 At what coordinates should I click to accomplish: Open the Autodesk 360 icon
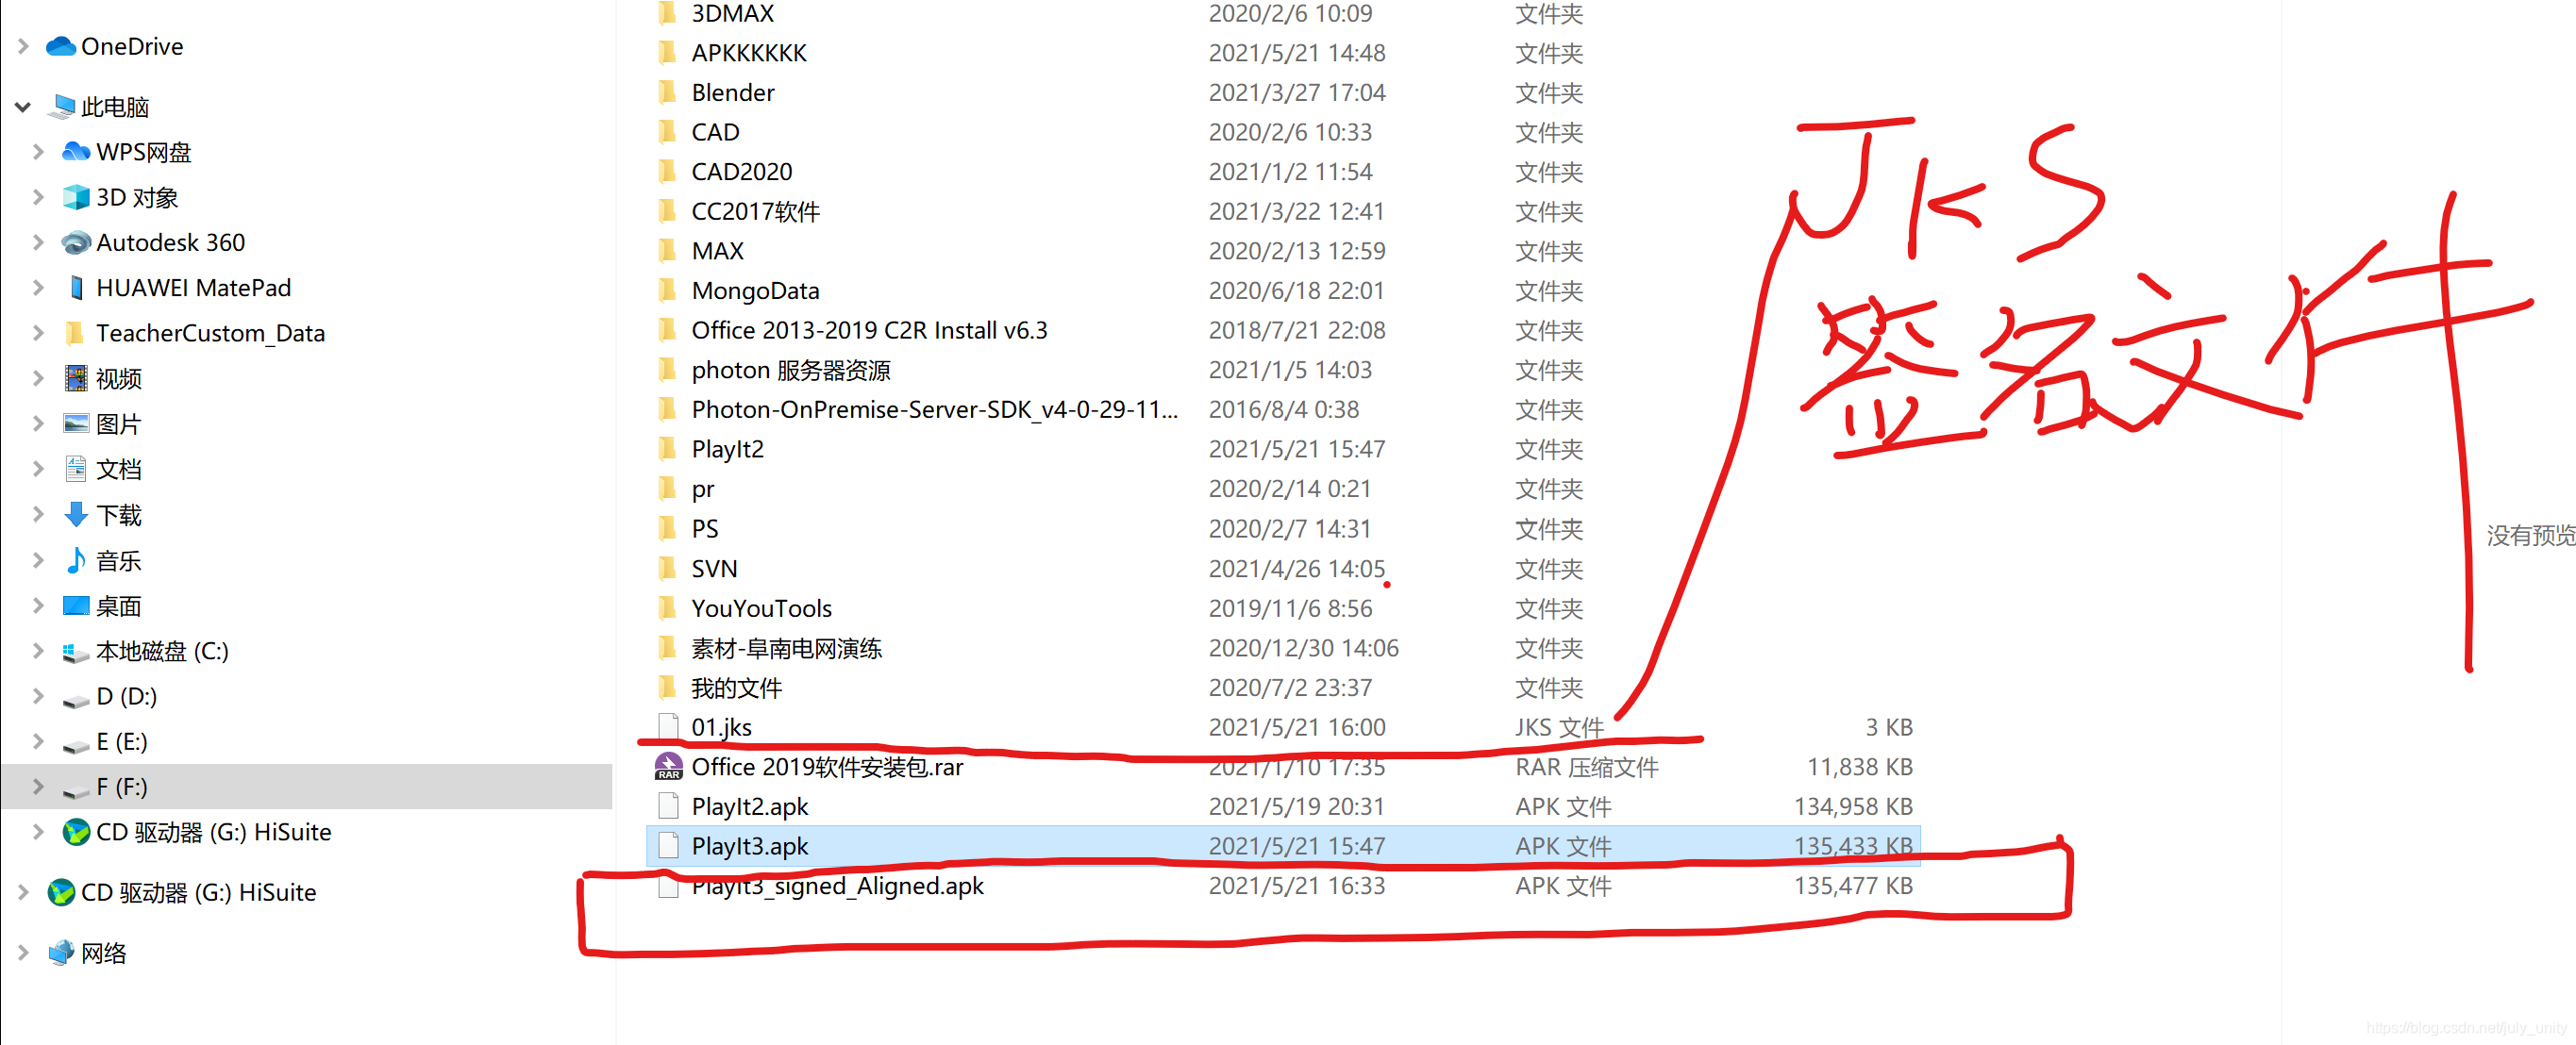tap(76, 242)
